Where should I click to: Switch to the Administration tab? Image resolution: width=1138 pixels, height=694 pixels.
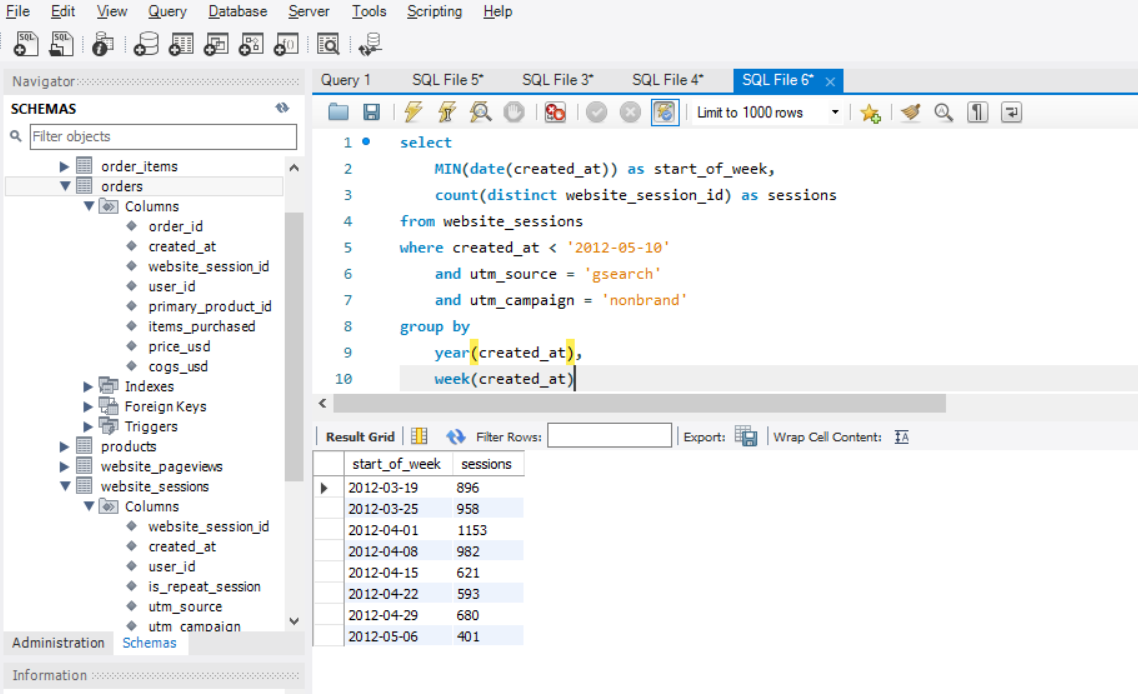point(58,642)
